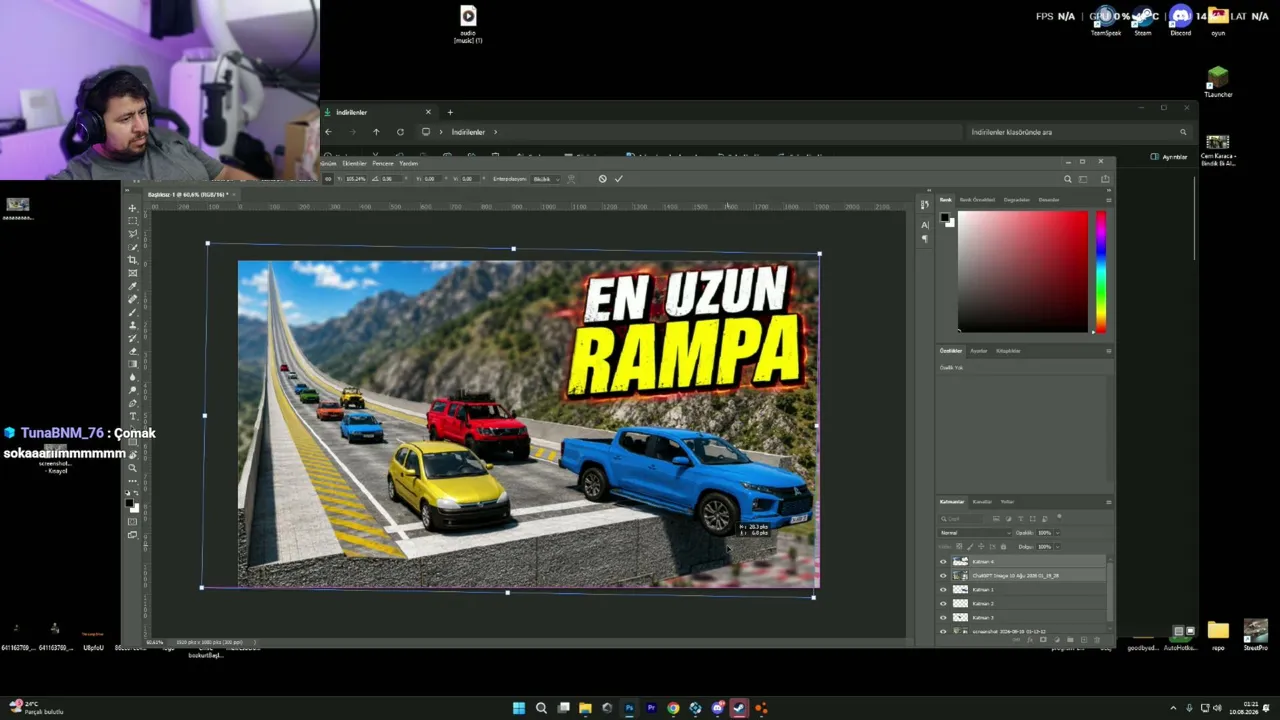The image size is (1280, 720).
Task: Click the Explorer search box
Action: 1078,132
